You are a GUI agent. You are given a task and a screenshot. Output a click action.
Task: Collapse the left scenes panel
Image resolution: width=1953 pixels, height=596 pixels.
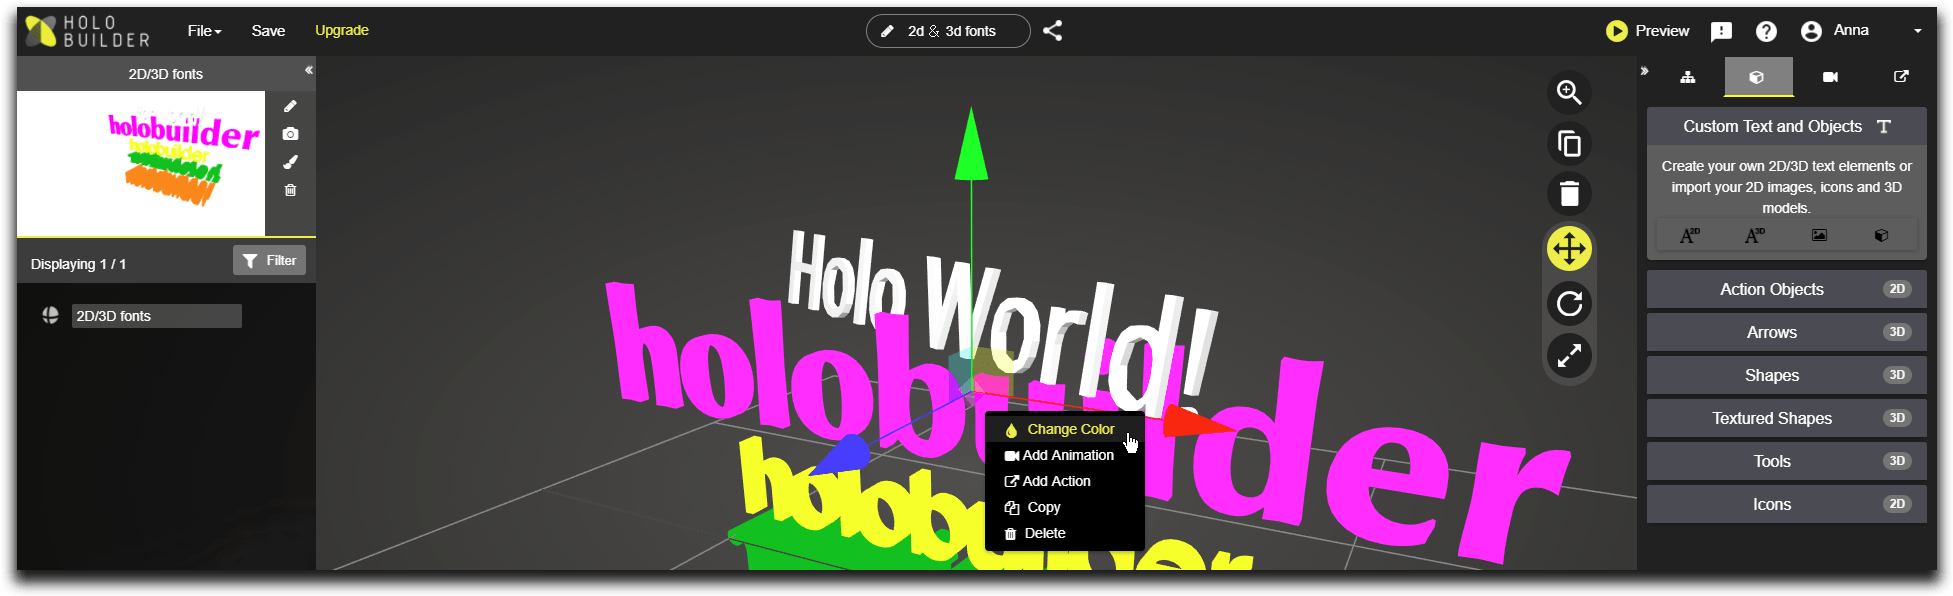[308, 70]
